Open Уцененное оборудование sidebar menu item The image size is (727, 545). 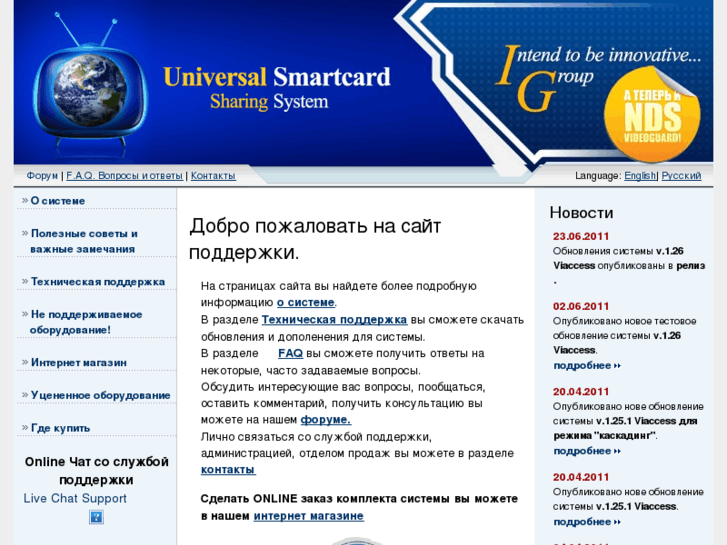[x=101, y=395]
